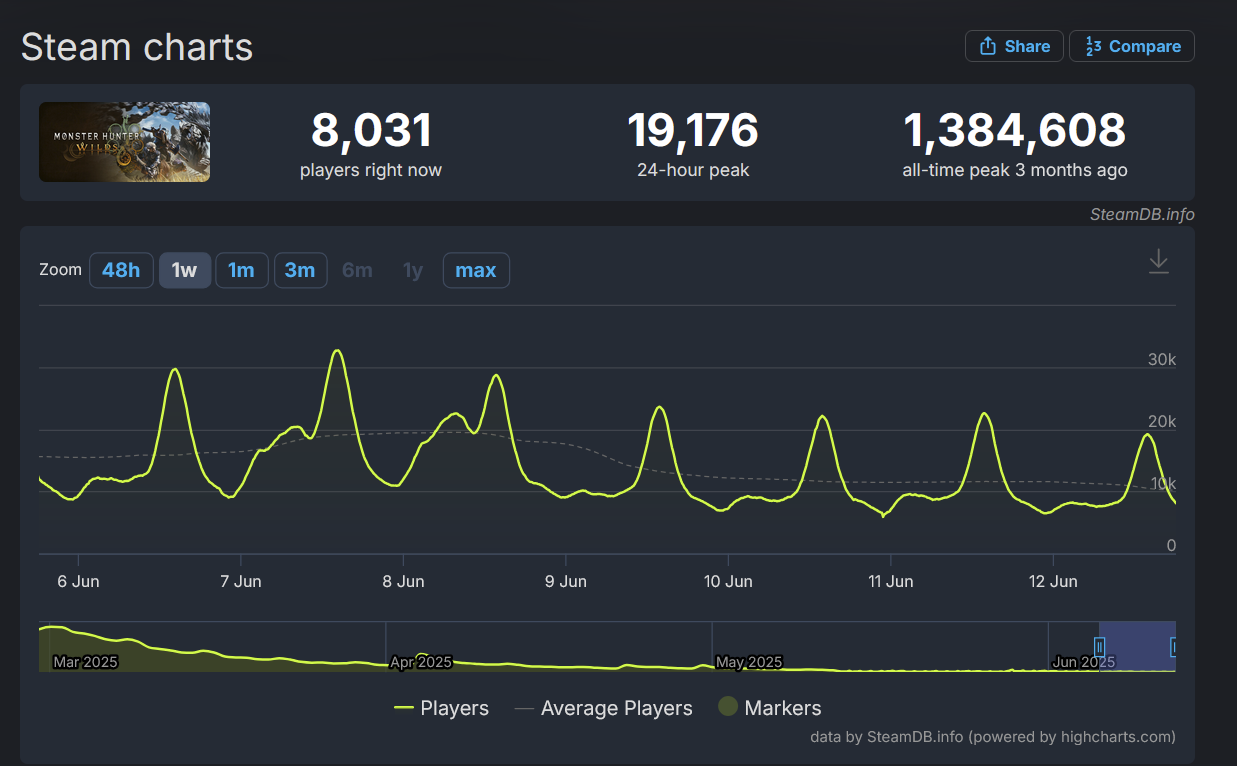This screenshot has height=766, width=1237.
Task: Click the Mar 2025 label in navigator
Action: (x=85, y=662)
